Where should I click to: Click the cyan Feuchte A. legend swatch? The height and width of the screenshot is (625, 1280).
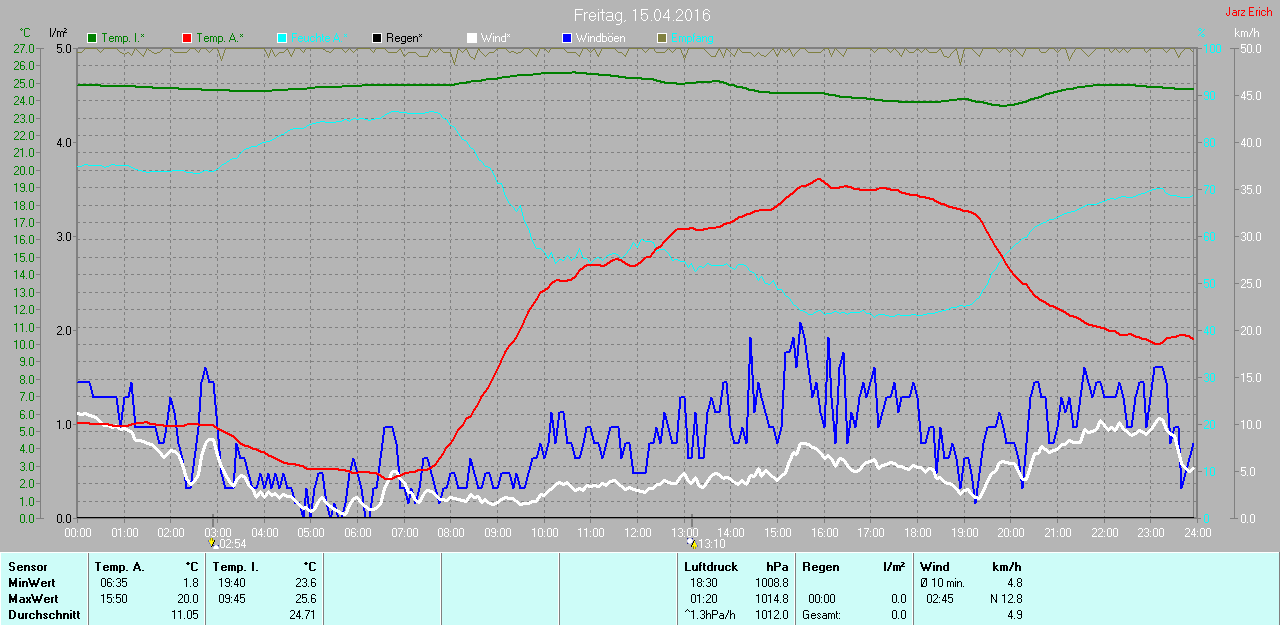tap(282, 38)
